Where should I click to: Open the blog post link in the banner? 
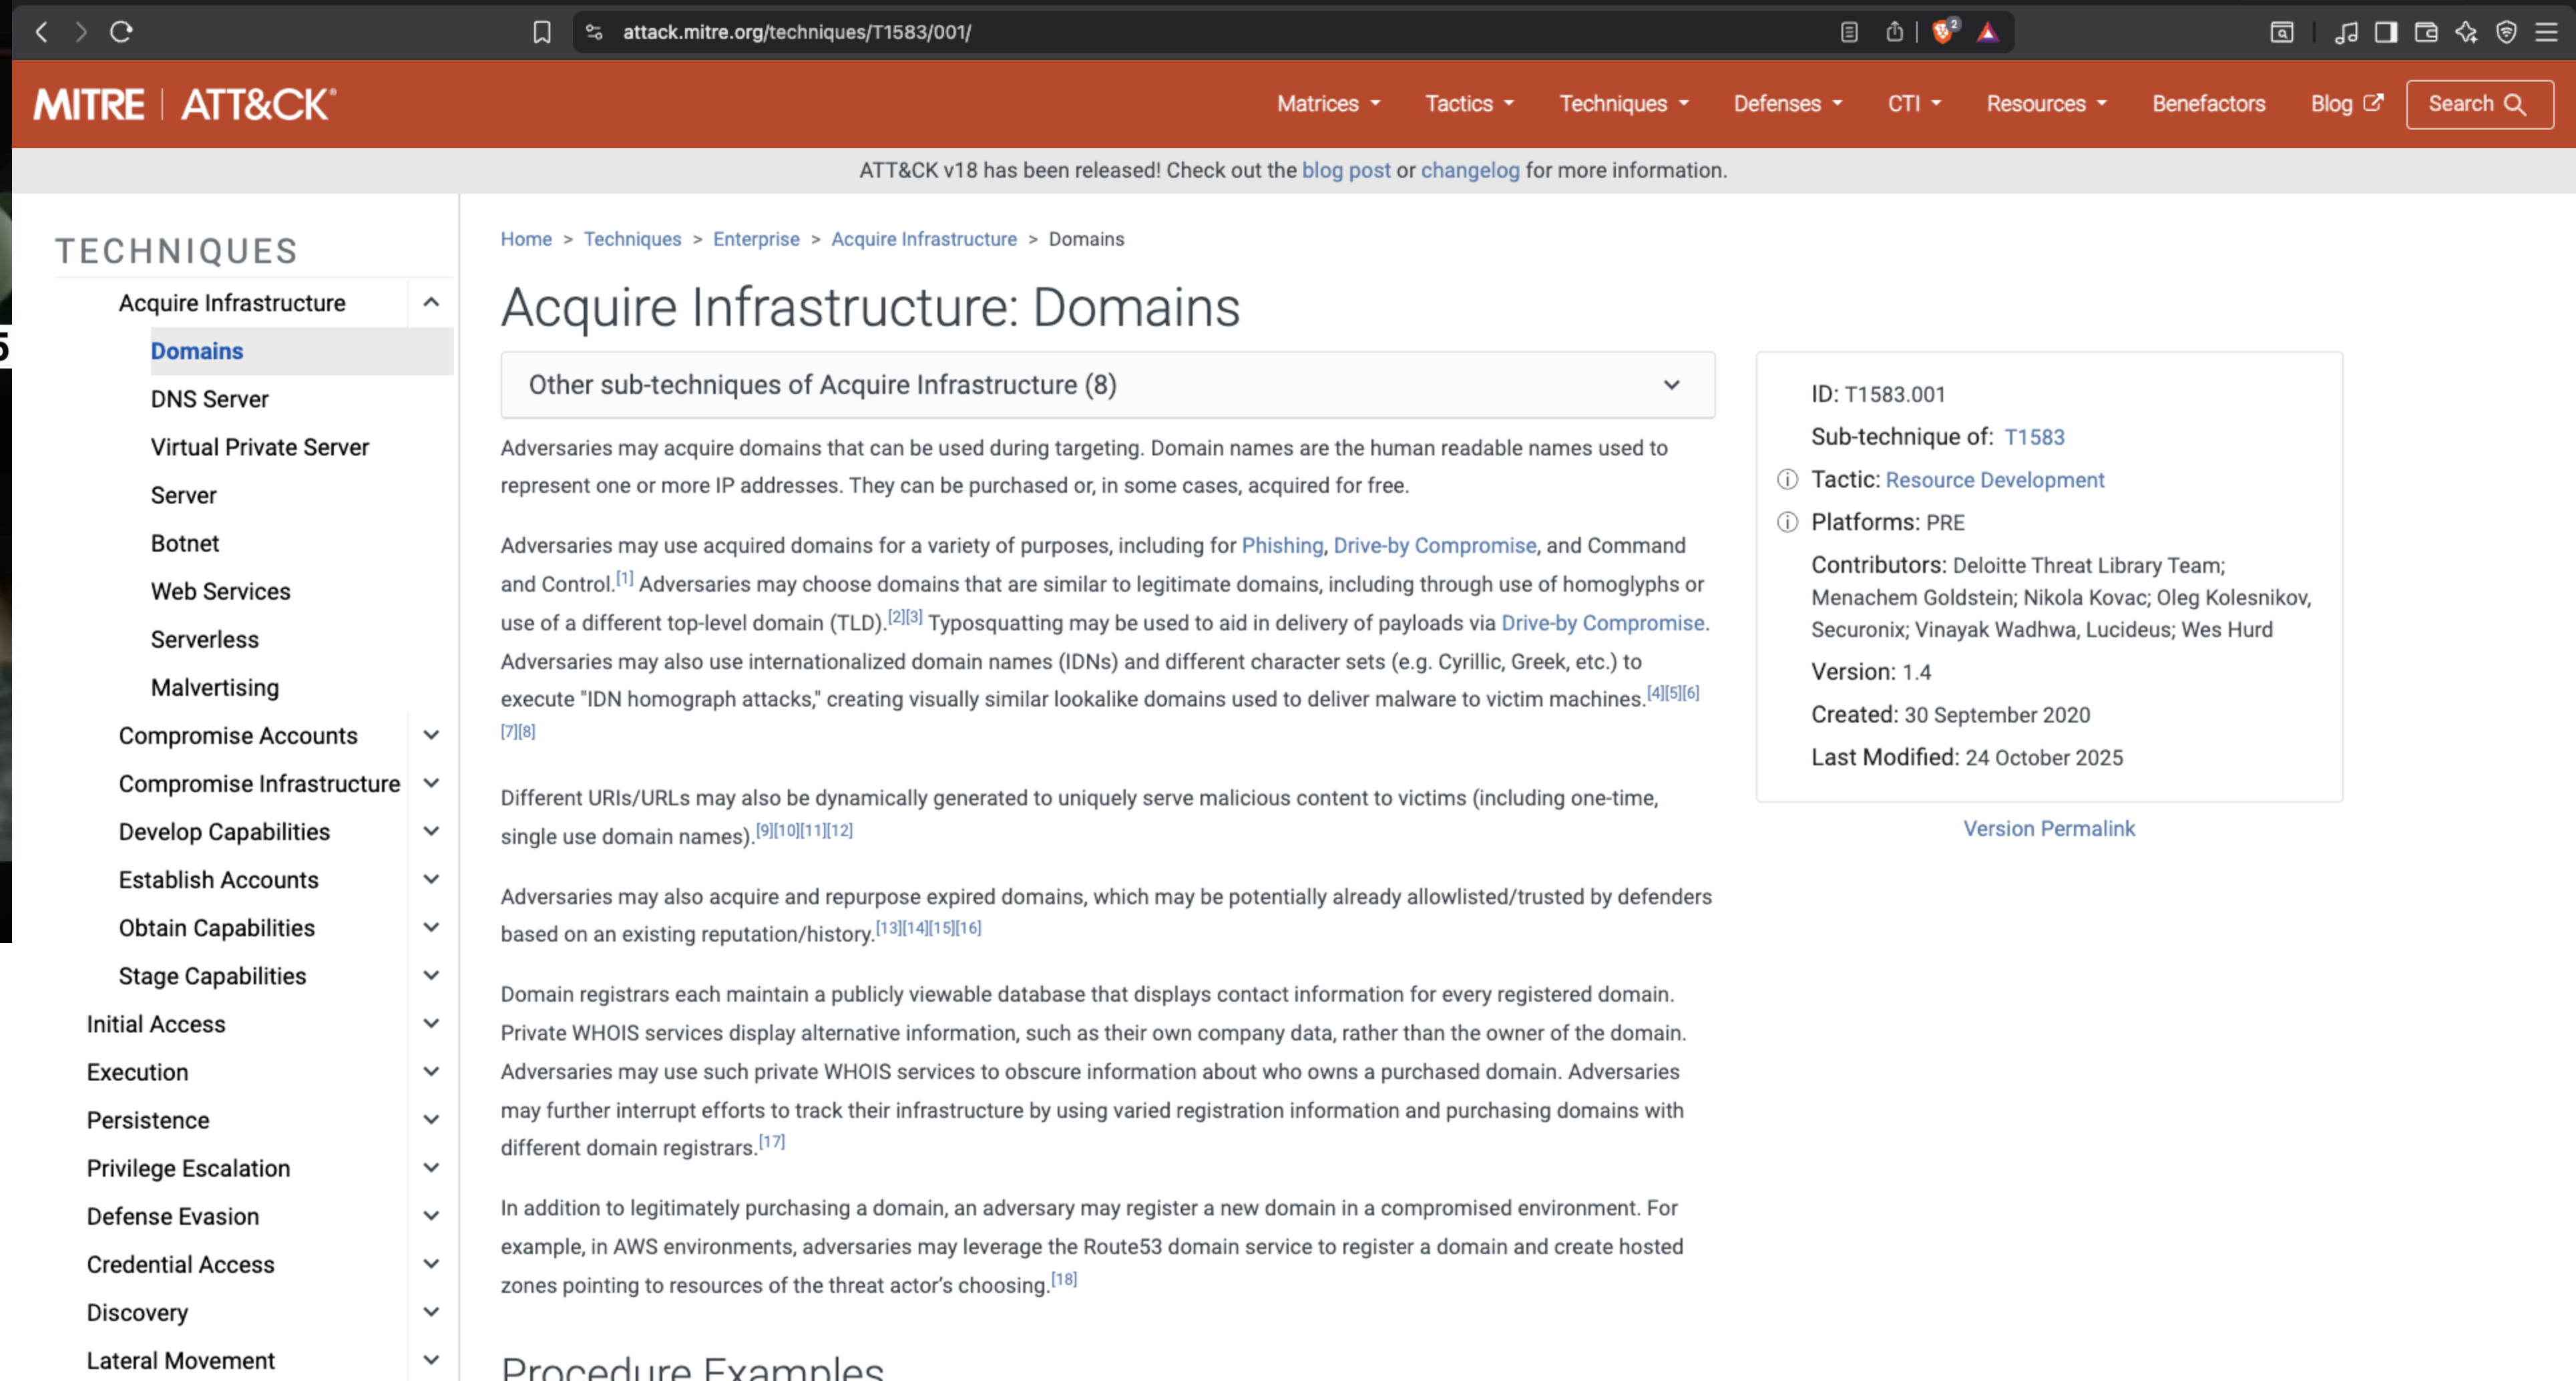click(x=1346, y=170)
